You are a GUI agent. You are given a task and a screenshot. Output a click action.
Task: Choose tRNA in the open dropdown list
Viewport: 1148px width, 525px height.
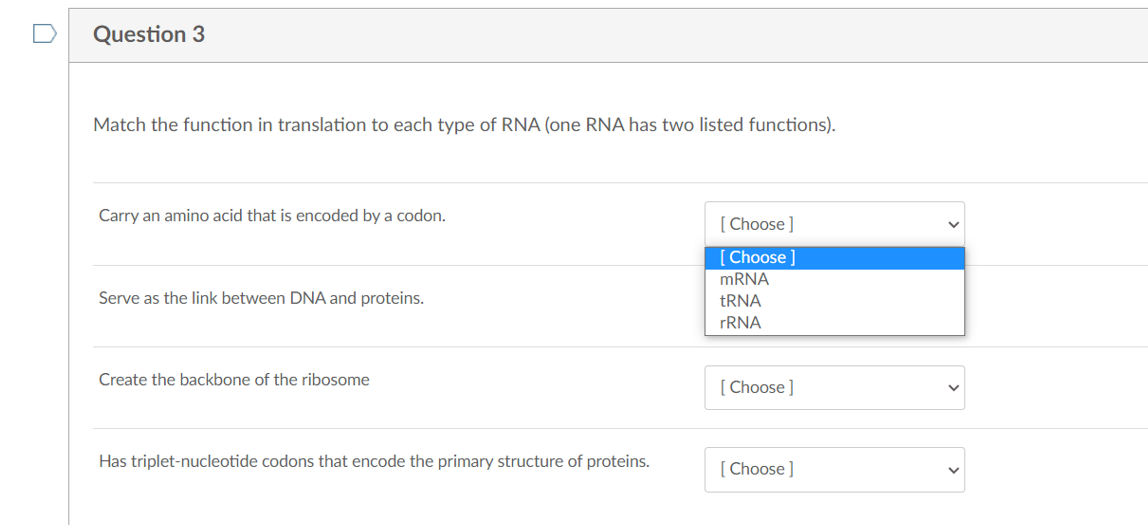coord(740,301)
